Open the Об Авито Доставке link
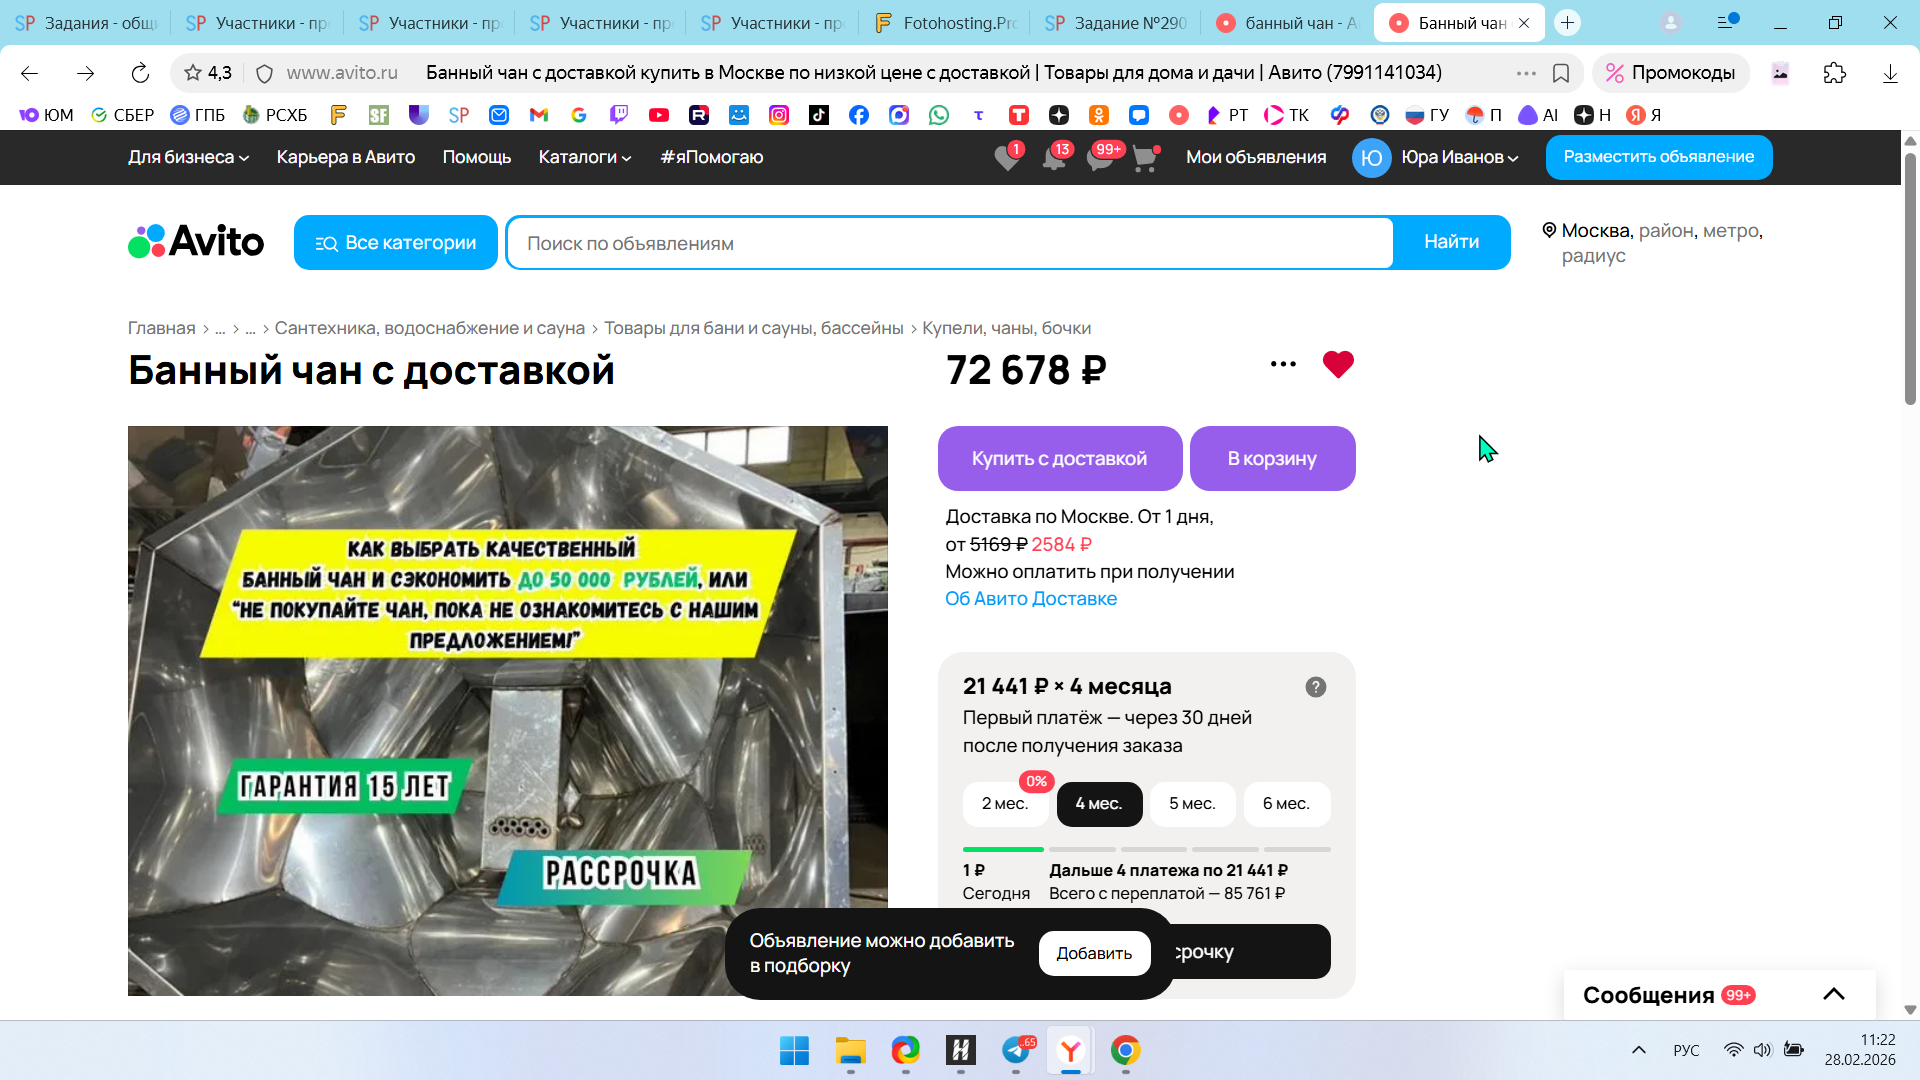The height and width of the screenshot is (1080, 1920). tap(1030, 599)
